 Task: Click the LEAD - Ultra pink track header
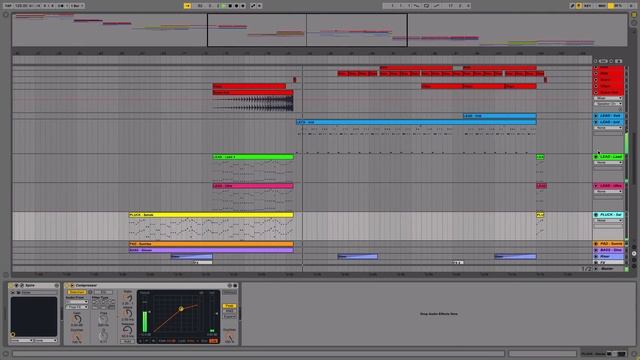tap(611, 186)
